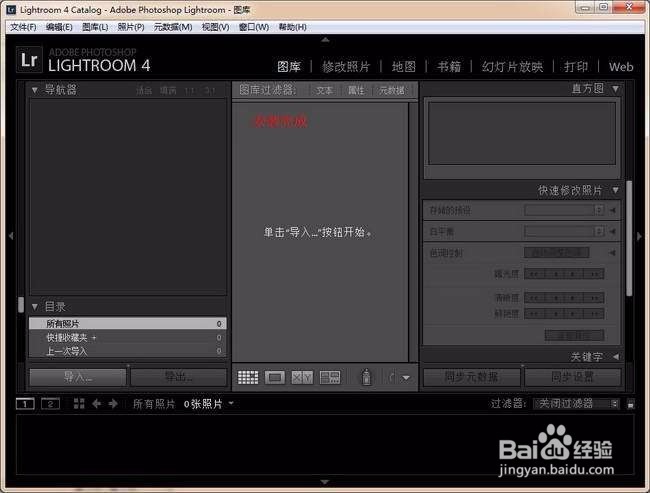Open the 图库(L) menu
The width and height of the screenshot is (650, 493).
point(95,27)
